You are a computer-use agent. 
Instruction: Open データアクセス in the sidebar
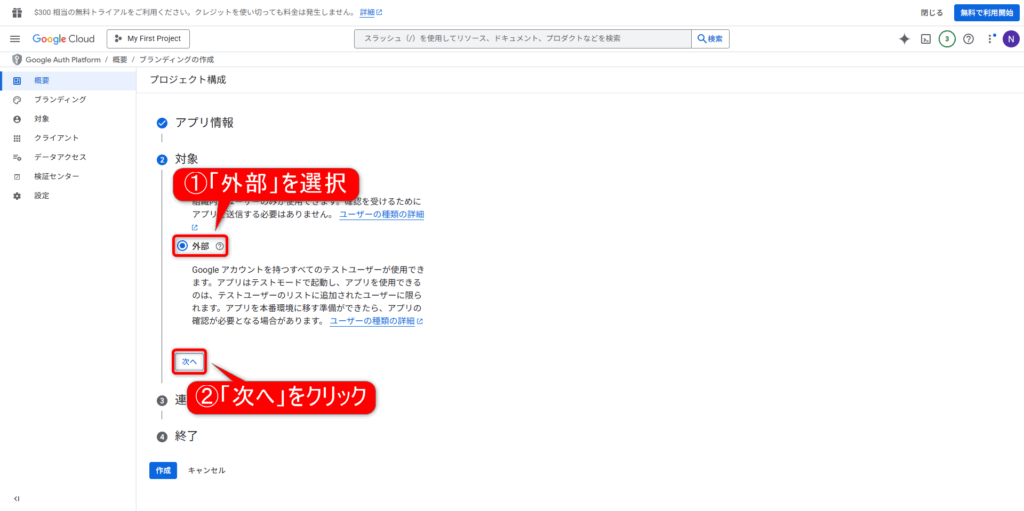60,157
